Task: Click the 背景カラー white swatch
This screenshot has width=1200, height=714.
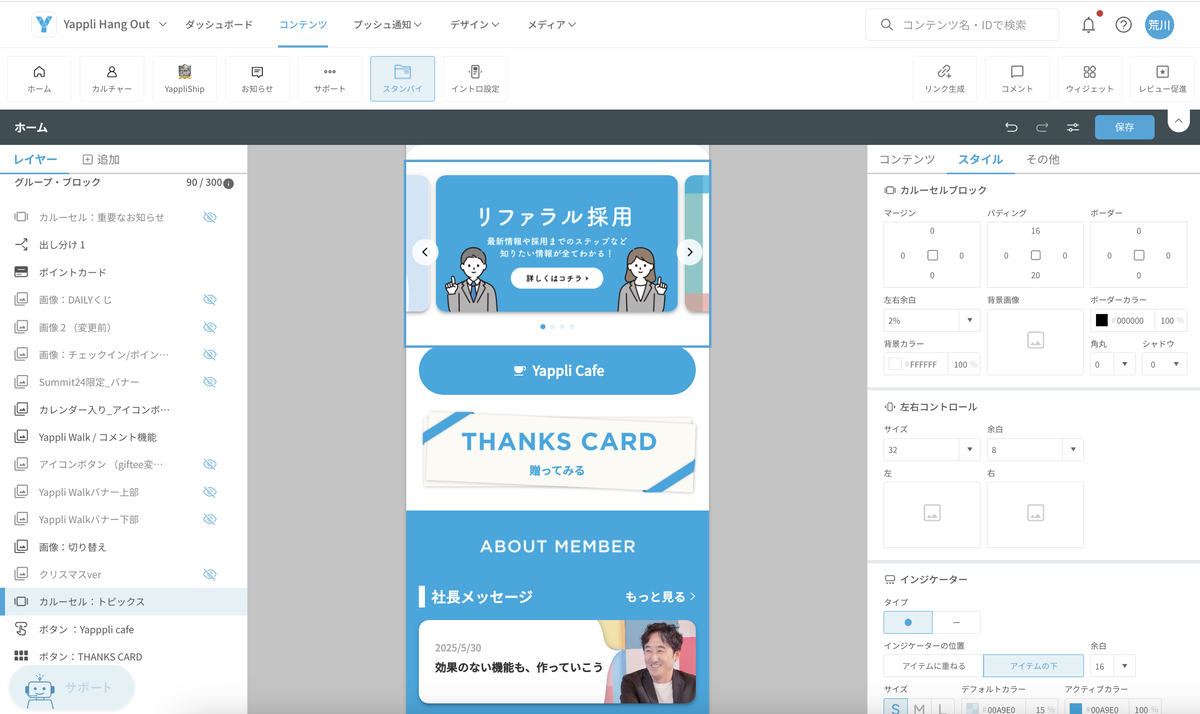Action: click(x=895, y=364)
